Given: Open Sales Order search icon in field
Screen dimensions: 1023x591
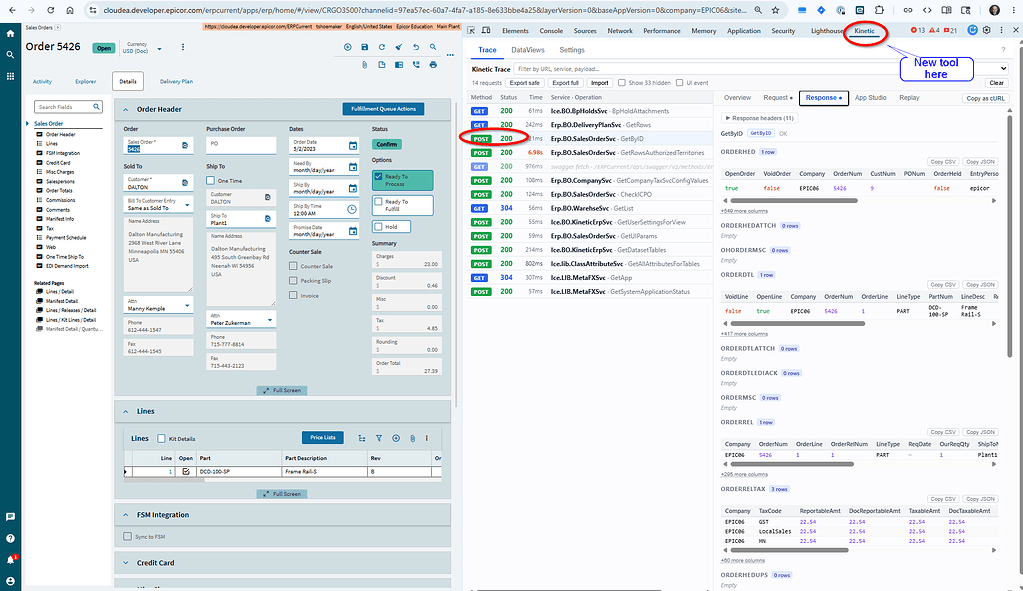Looking at the screenshot, I should pyautogui.click(x=185, y=145).
